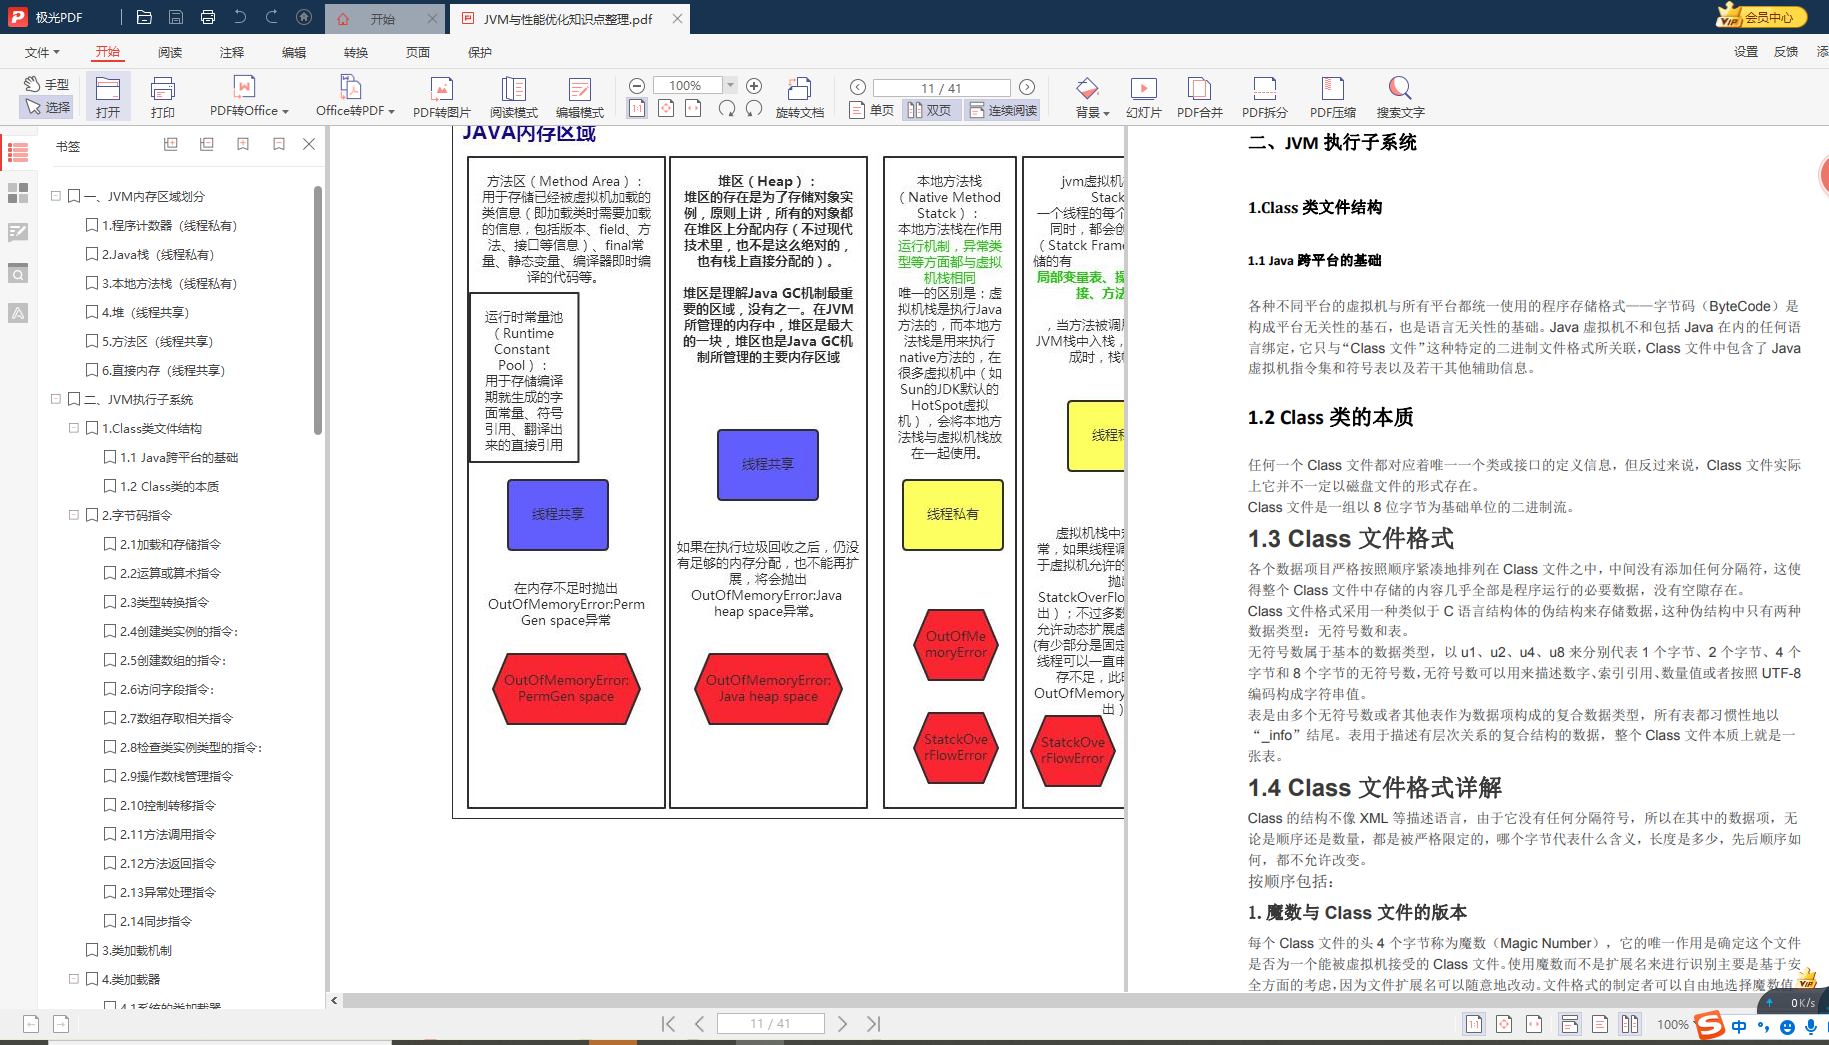Open the zoom percentage dropdown
Image resolution: width=1829 pixels, height=1045 pixels.
[x=731, y=86]
